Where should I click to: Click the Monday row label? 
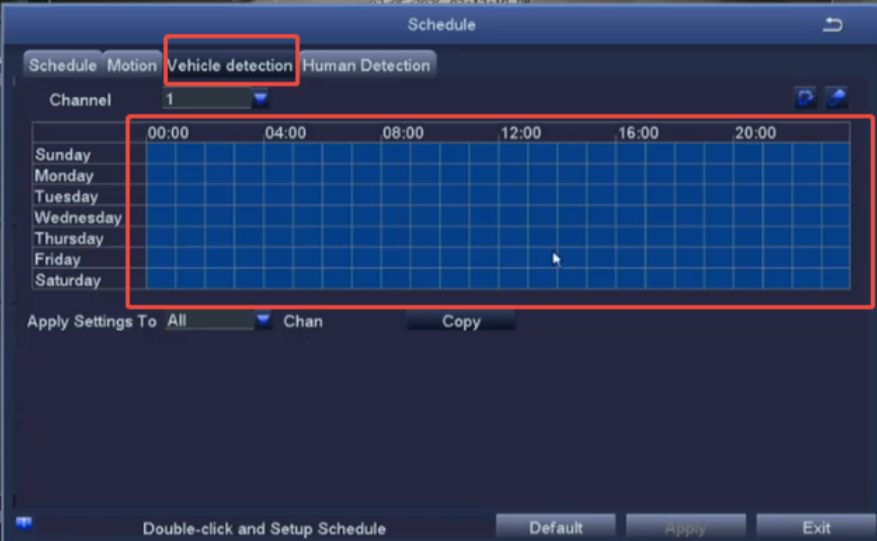(64, 176)
